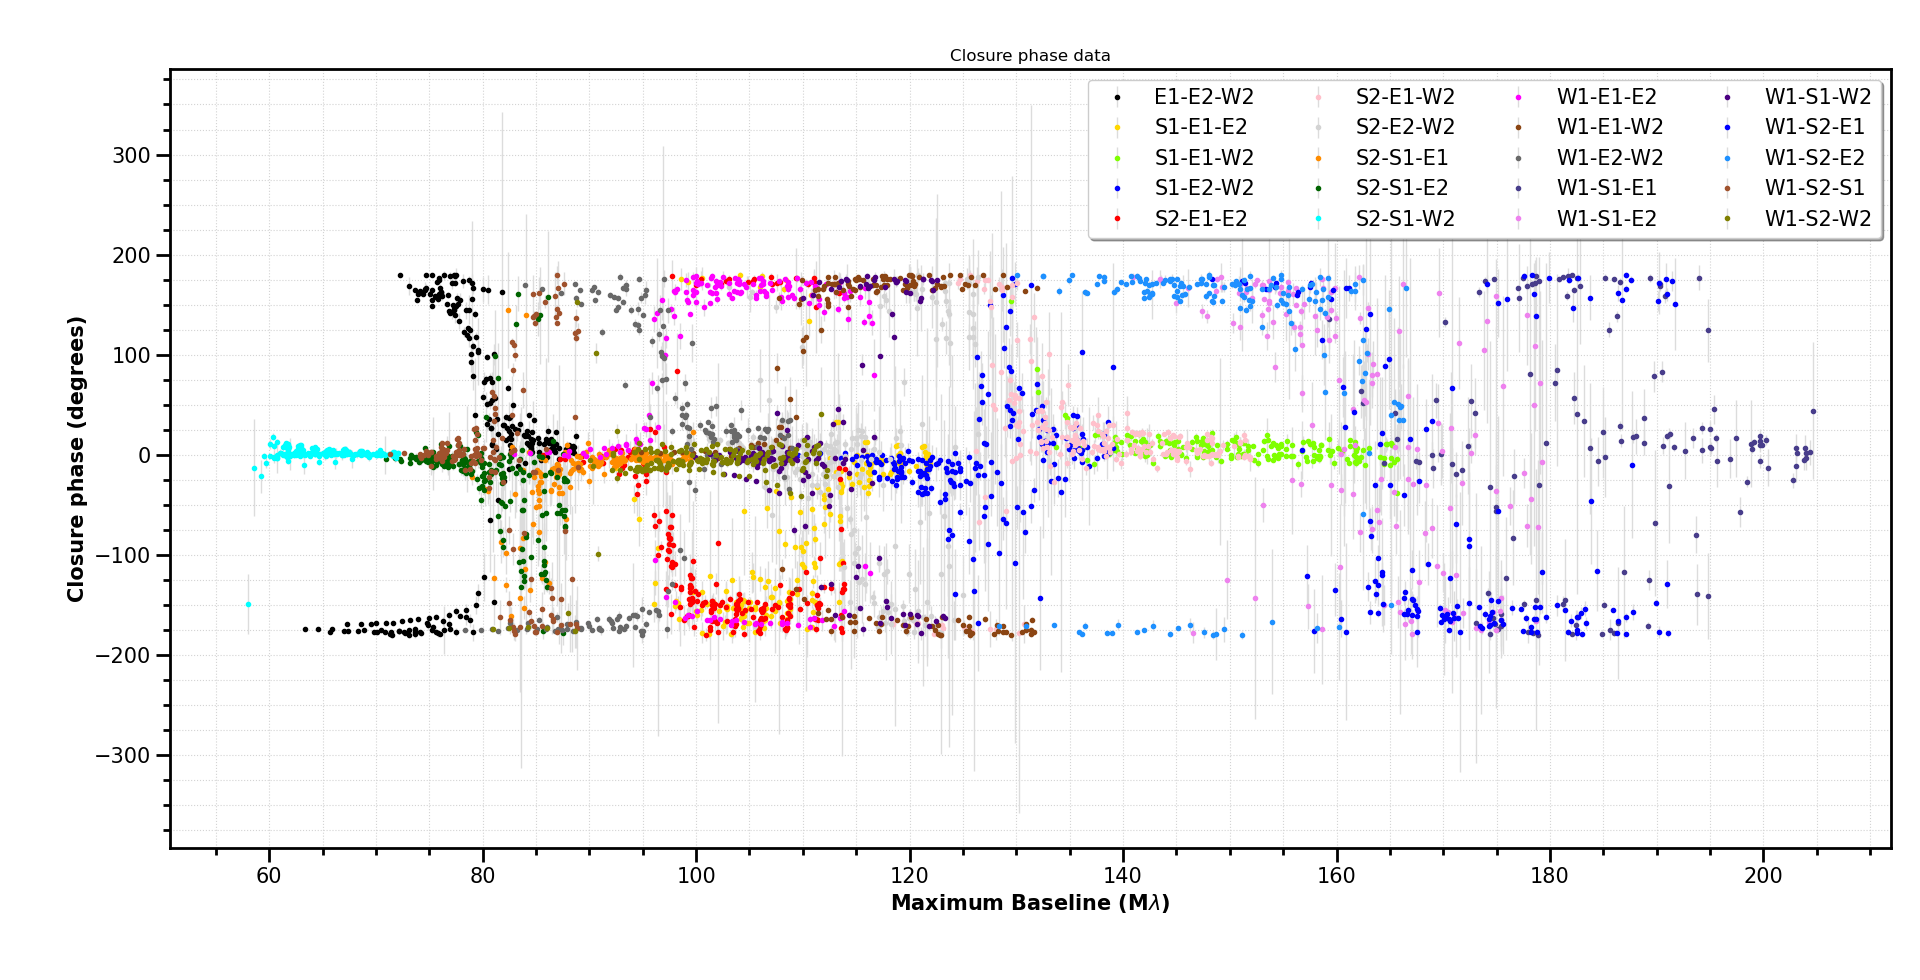
Task: Click the y-axis tick label 200
Action: [132, 256]
